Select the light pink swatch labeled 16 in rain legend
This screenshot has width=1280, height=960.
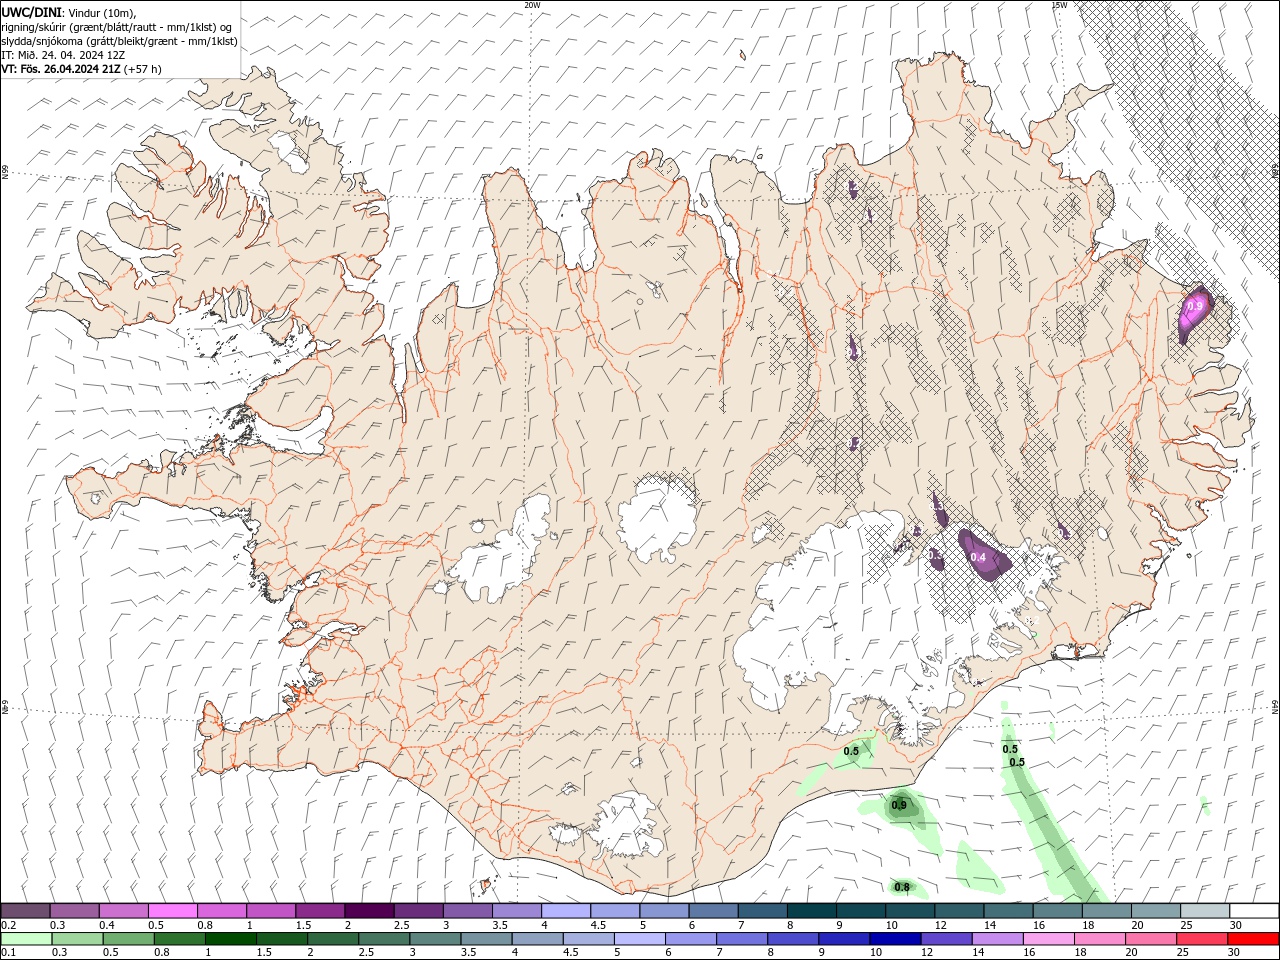(1048, 939)
